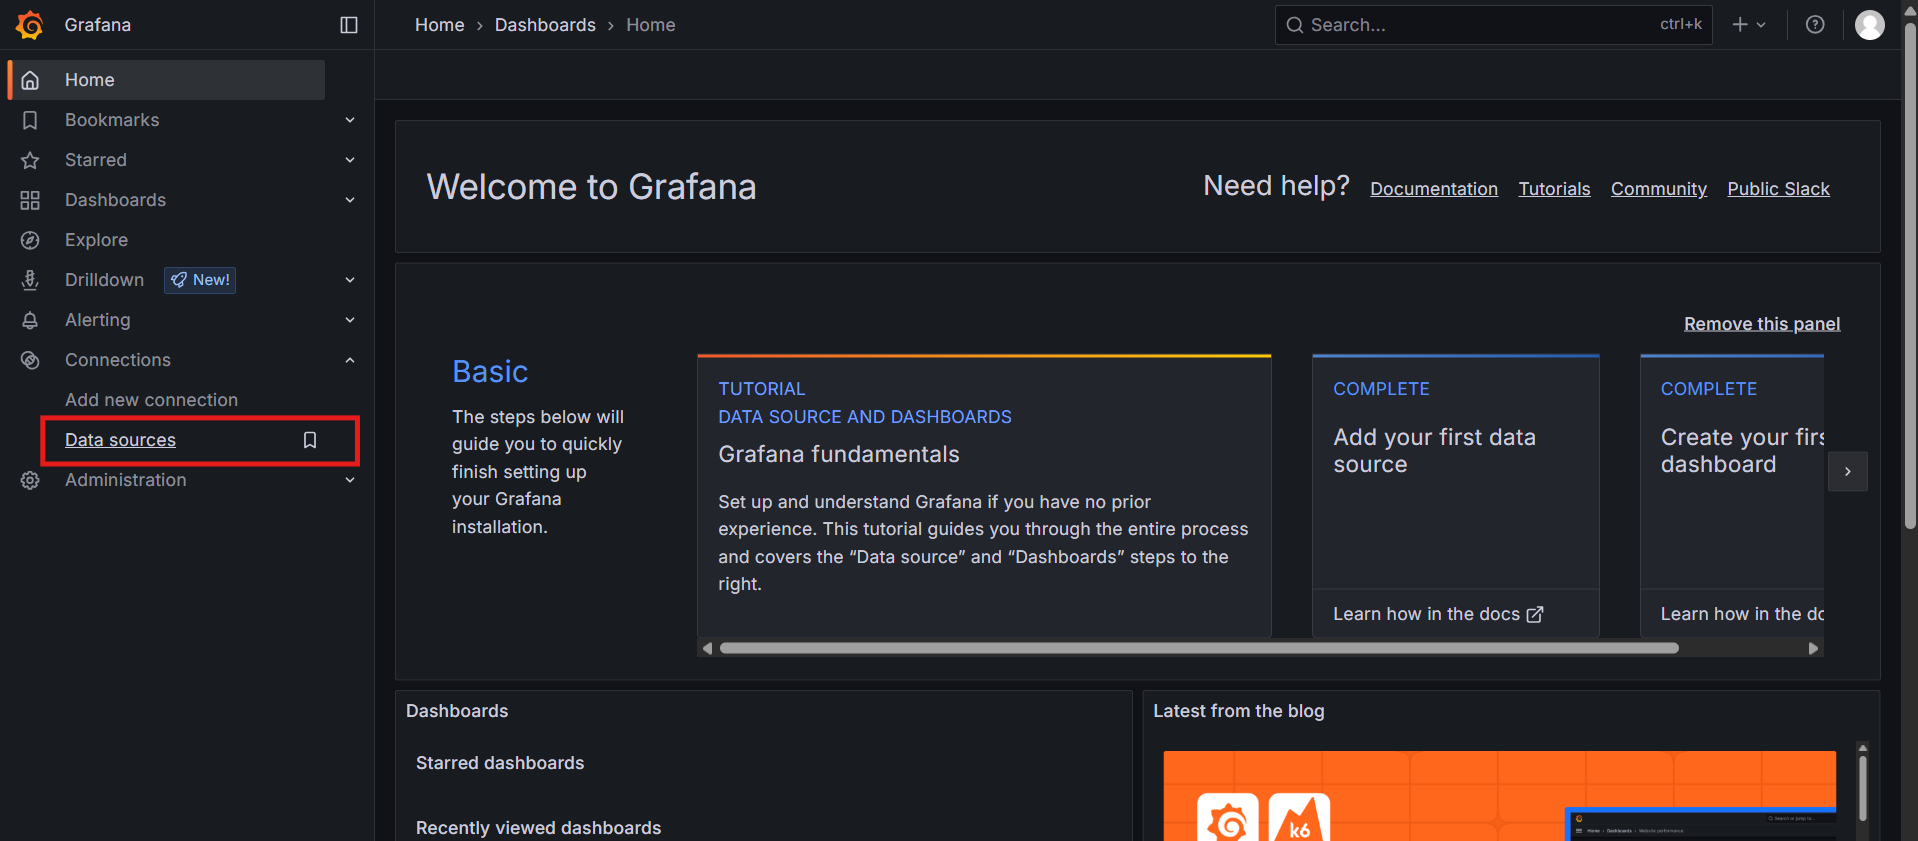1918x841 pixels.
Task: Expand the Administration section chevron
Action: 350,480
